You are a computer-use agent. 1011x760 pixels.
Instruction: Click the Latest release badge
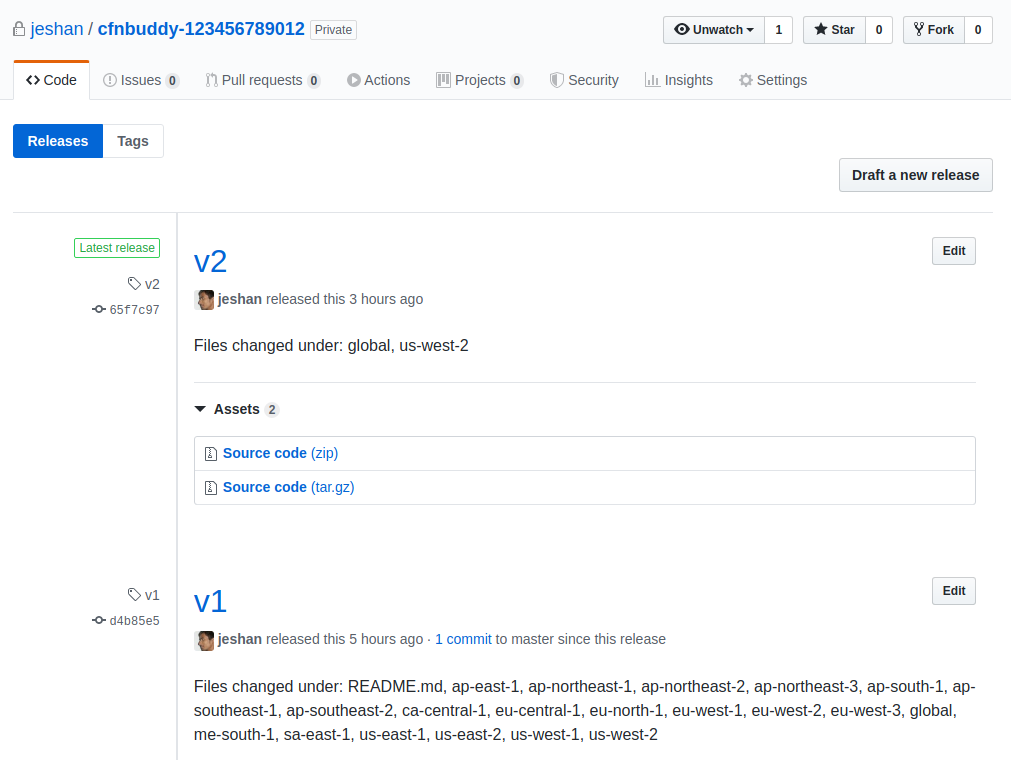[x=117, y=248]
